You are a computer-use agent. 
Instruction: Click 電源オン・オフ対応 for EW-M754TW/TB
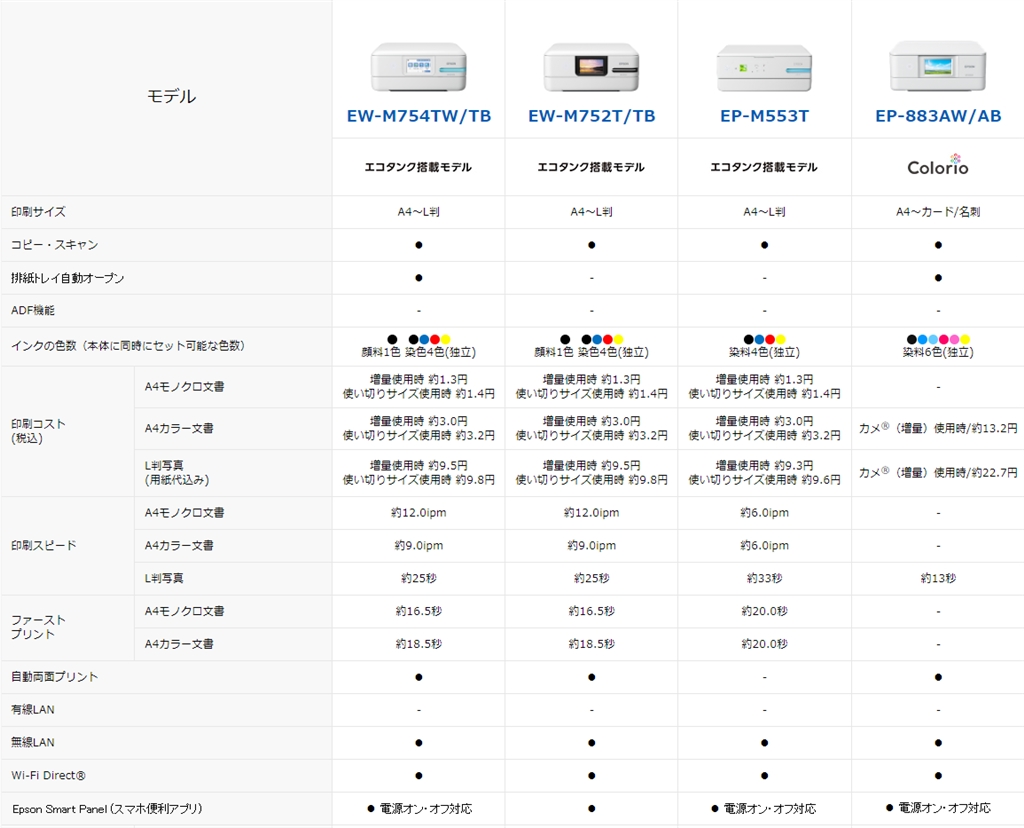[426, 808]
